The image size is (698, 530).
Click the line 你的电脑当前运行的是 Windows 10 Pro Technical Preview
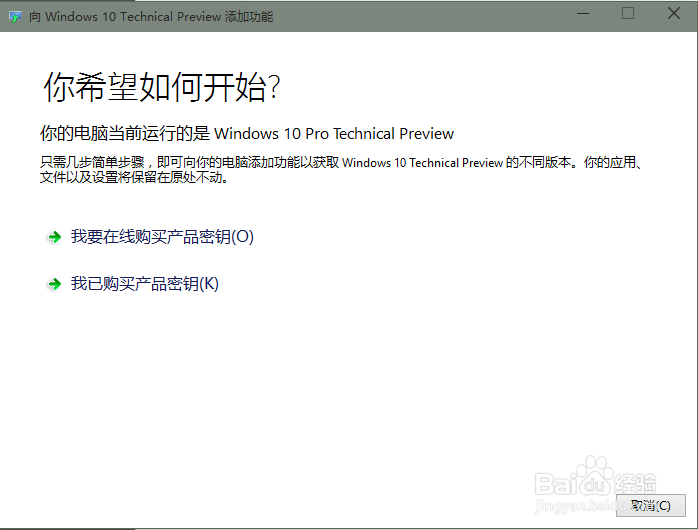point(247,134)
